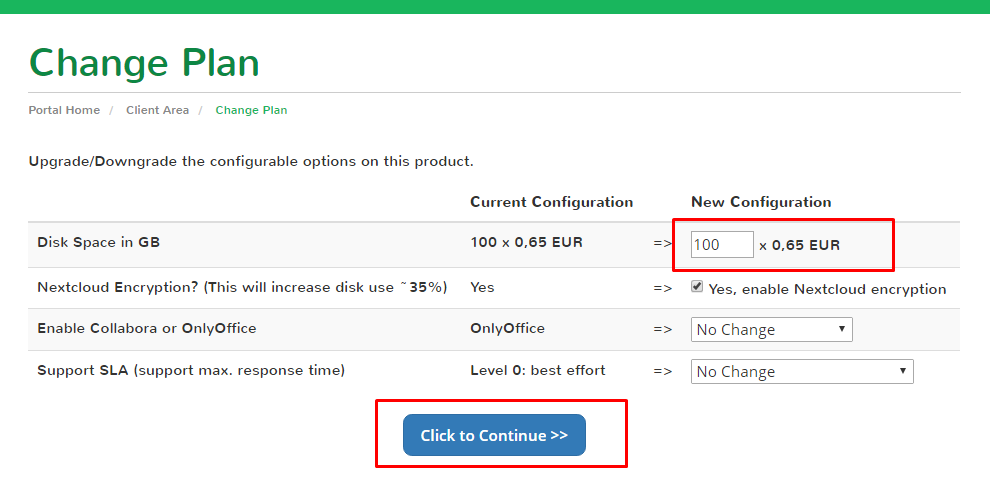Click the green Change Plan breadcrumb
The height and width of the screenshot is (485, 990).
coord(251,110)
